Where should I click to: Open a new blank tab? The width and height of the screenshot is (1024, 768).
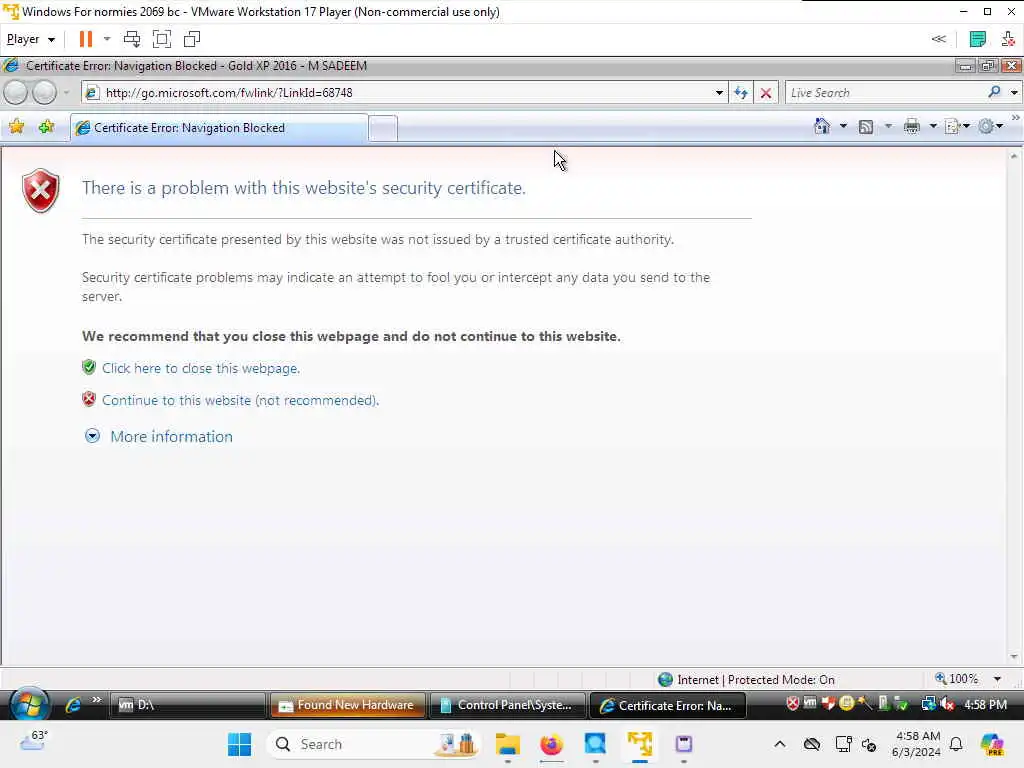pos(383,128)
